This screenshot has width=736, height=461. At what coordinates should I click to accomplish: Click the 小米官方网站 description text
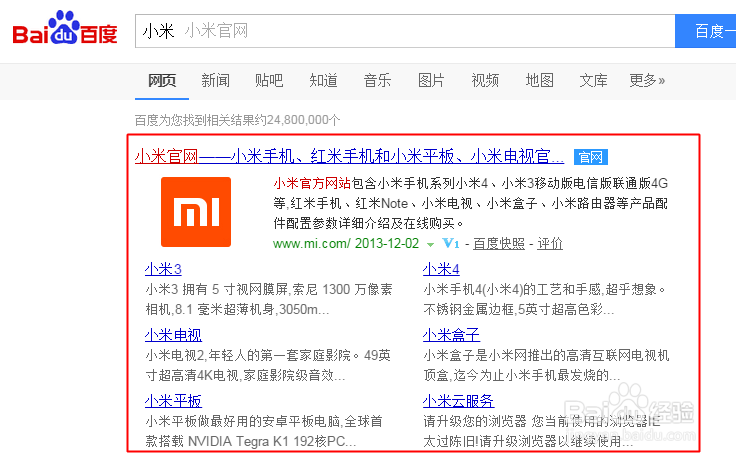pos(470,203)
